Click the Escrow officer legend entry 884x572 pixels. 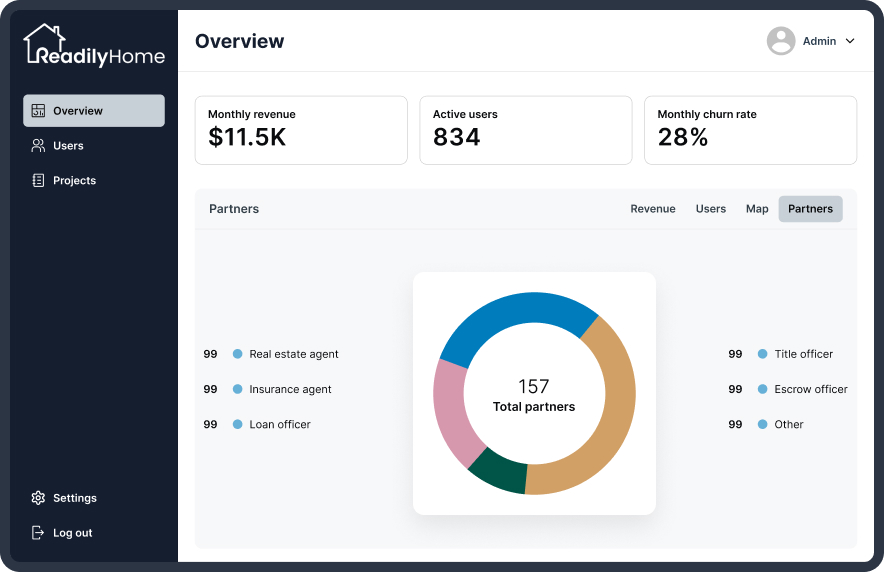788,389
